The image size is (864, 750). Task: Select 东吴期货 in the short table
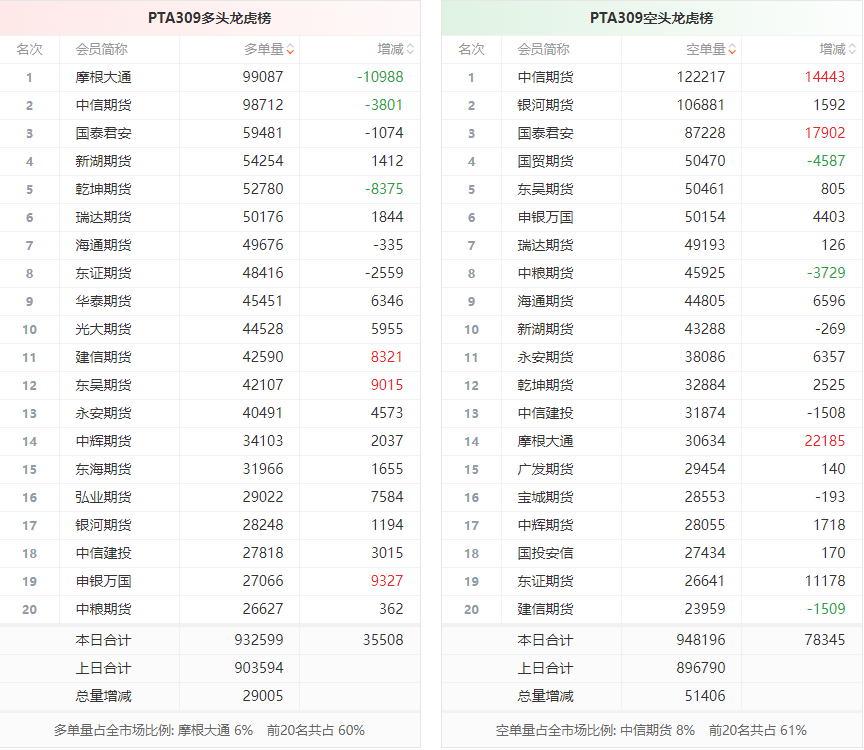546,189
